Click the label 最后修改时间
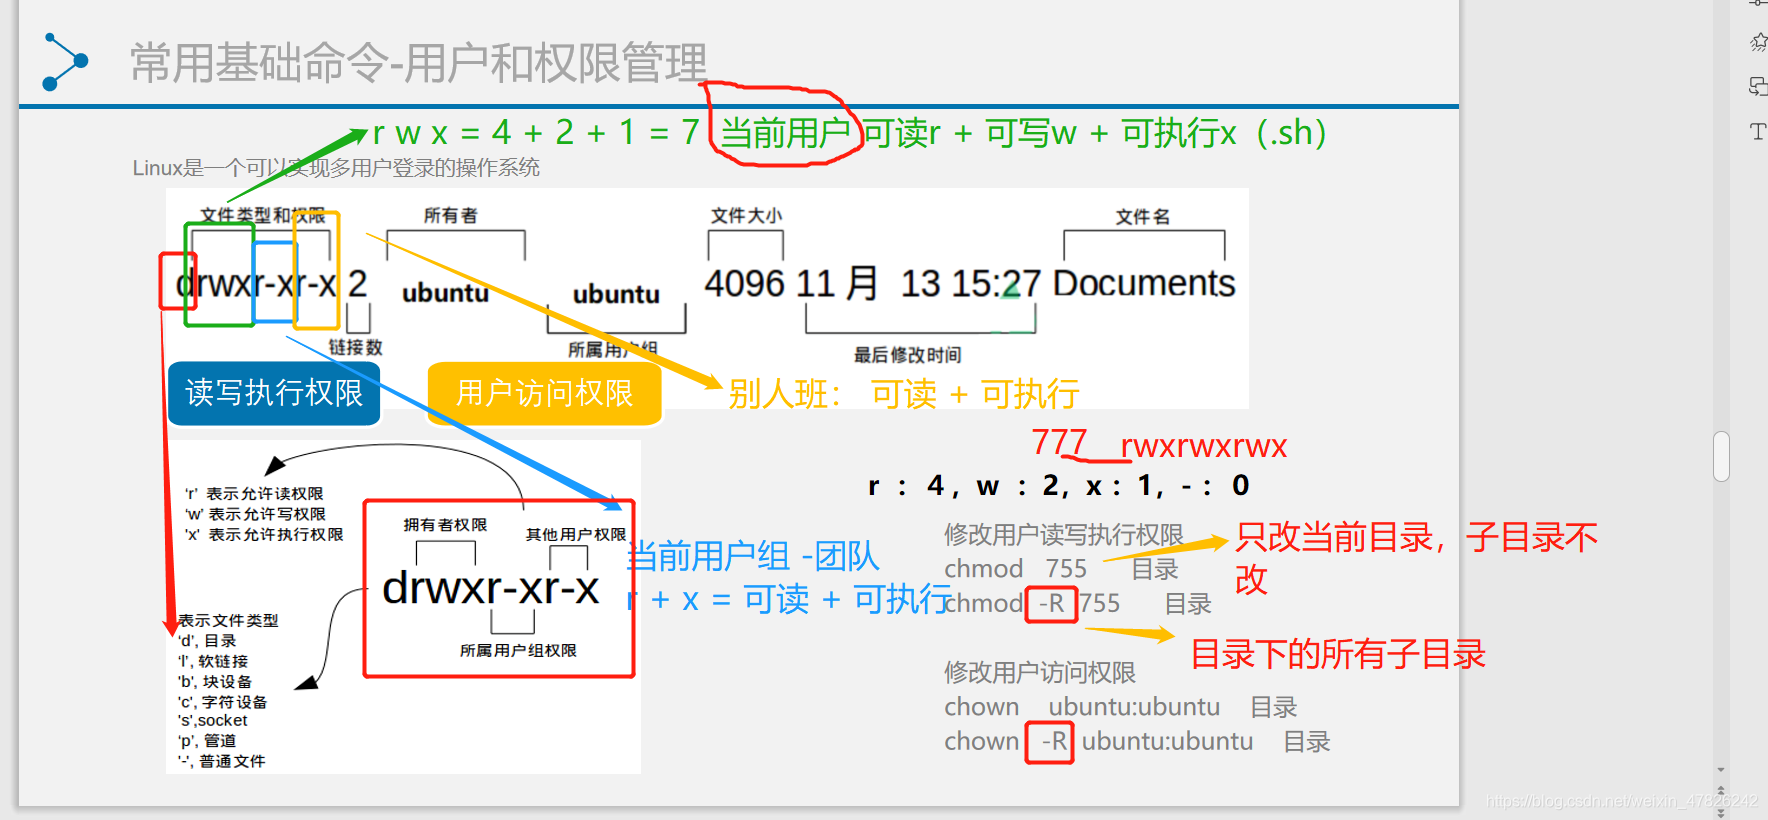The height and width of the screenshot is (820, 1768). 907,355
